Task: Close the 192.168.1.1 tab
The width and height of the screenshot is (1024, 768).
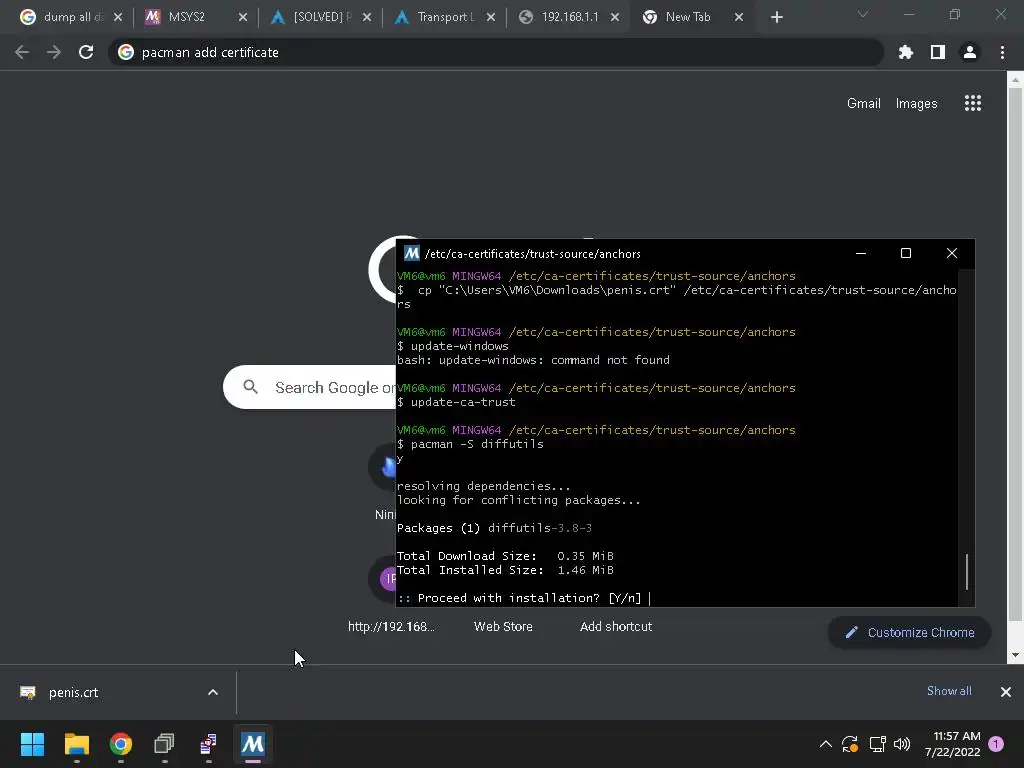Action: 615,18
